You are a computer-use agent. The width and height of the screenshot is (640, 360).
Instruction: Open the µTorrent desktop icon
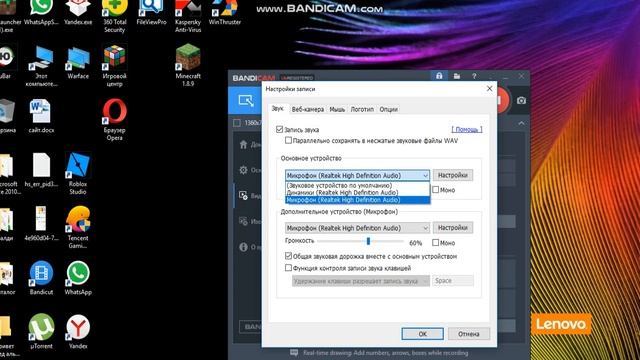click(x=41, y=331)
